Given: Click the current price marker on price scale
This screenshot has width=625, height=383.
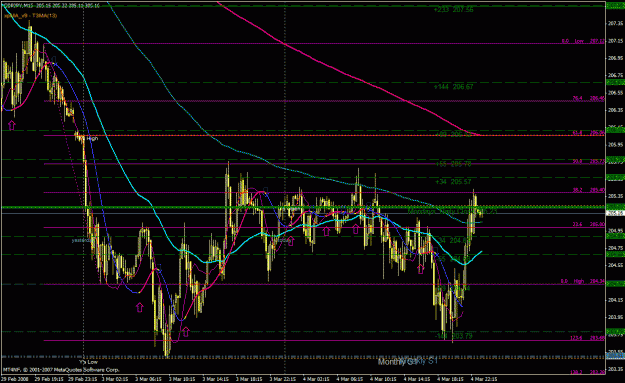Looking at the screenshot, I should (x=615, y=213).
